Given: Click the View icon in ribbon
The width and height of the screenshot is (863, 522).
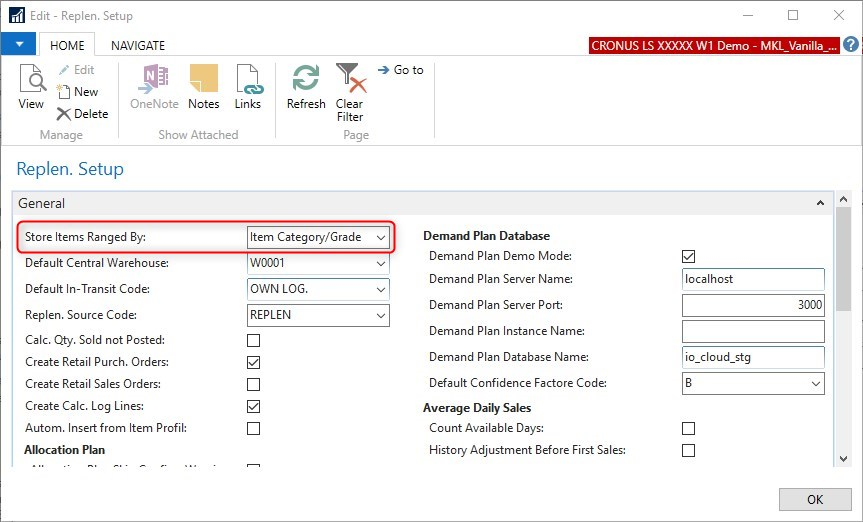Looking at the screenshot, I should (x=31, y=86).
